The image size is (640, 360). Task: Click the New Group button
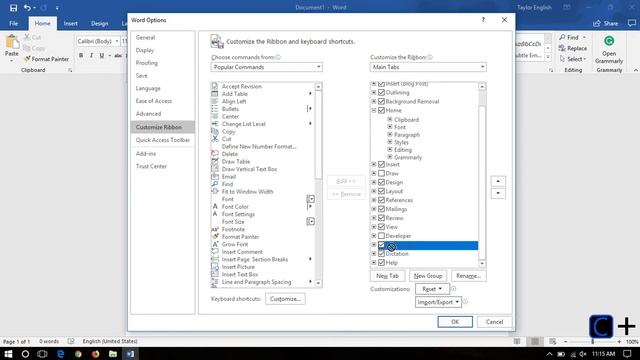click(428, 276)
